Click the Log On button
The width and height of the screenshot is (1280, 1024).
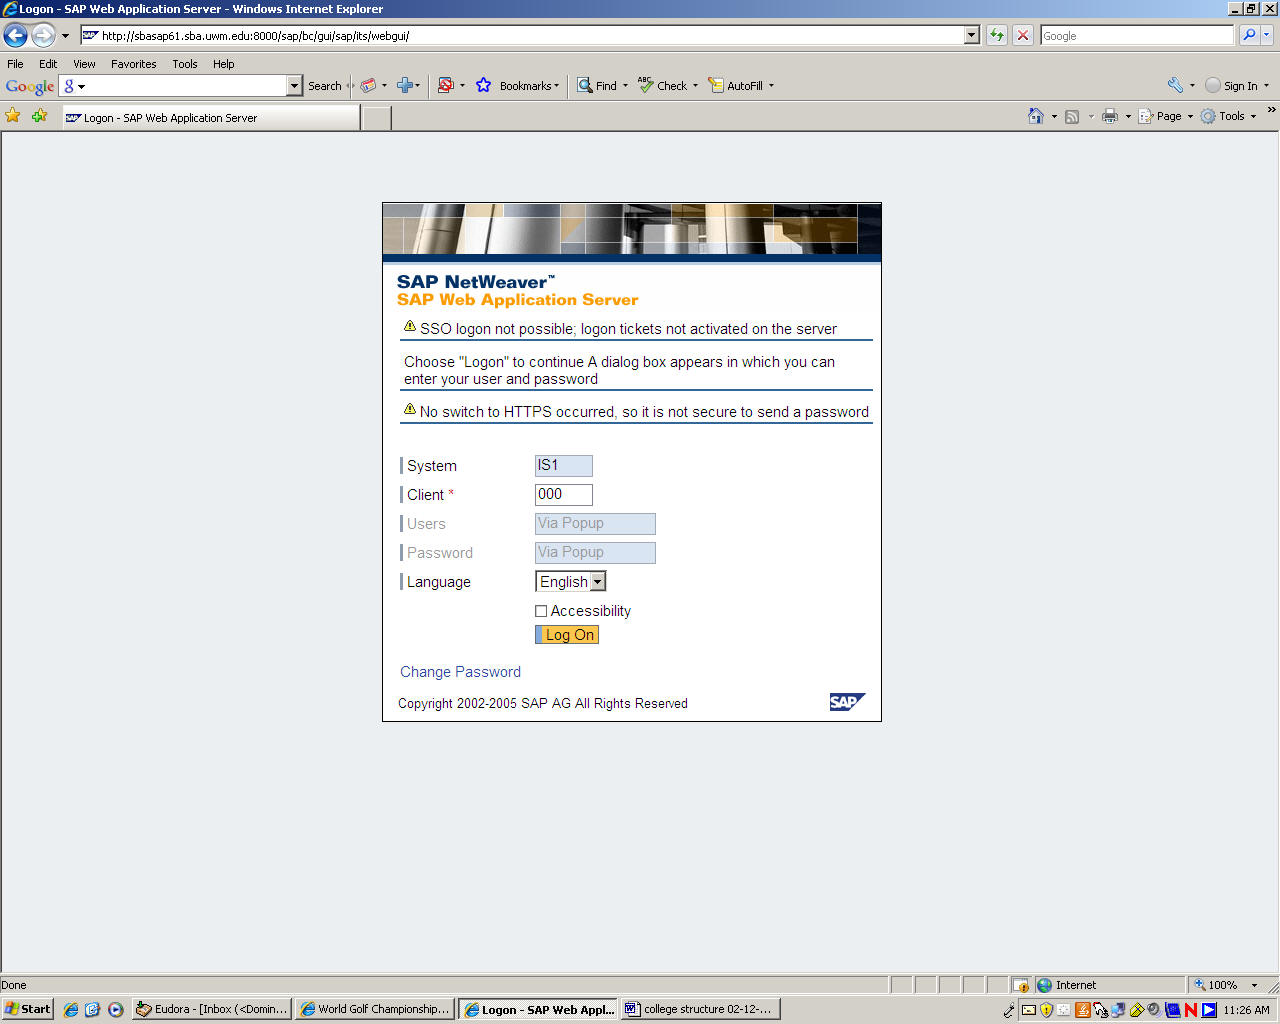567,635
